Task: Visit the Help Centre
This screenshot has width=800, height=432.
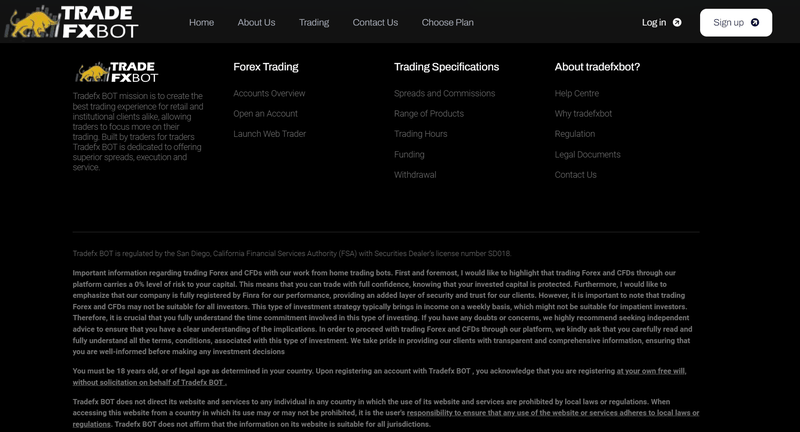Action: 577,93
